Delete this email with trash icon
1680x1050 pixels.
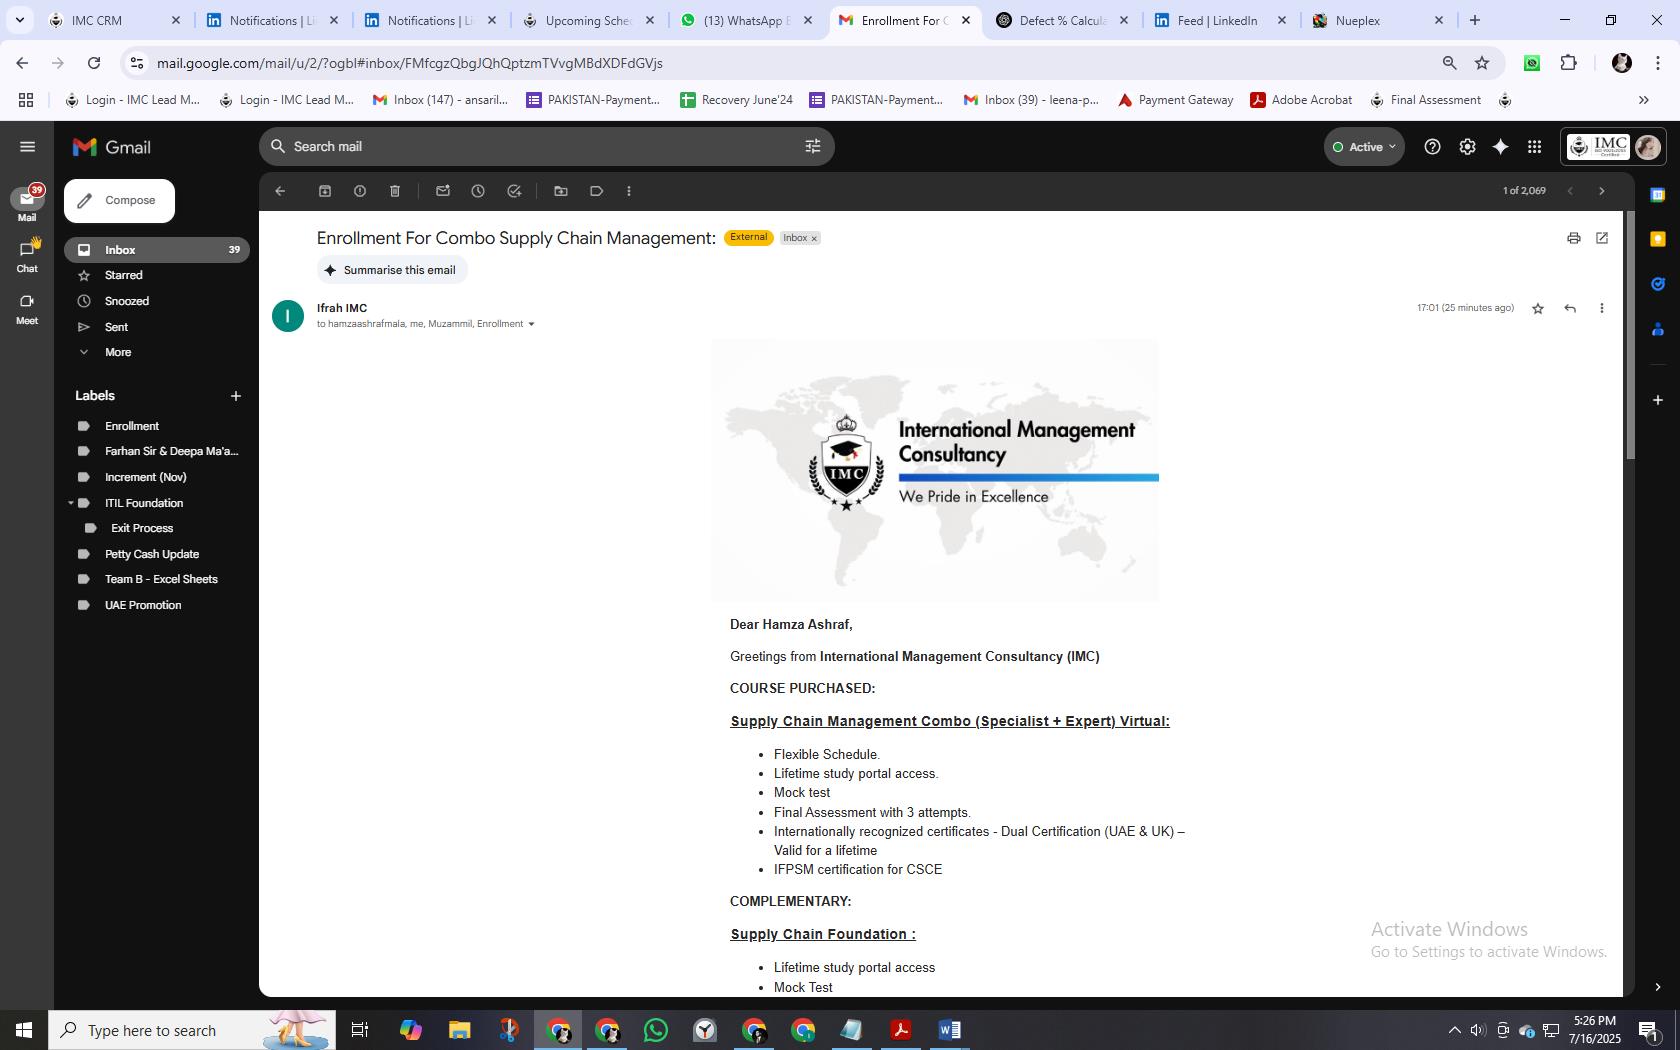[395, 191]
